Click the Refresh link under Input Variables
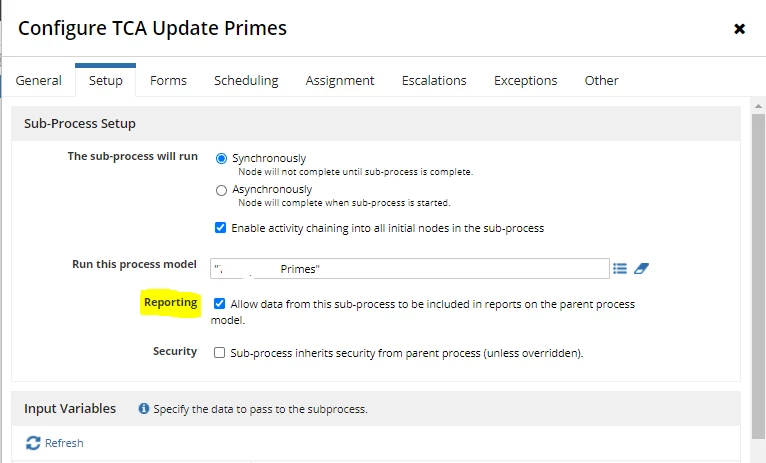This screenshot has height=463, width=766. pos(64,443)
